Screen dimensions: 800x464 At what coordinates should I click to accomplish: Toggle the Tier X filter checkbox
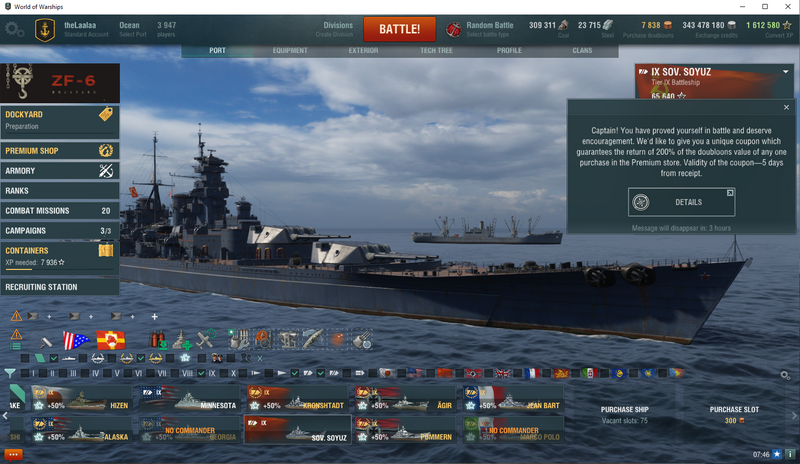(224, 374)
